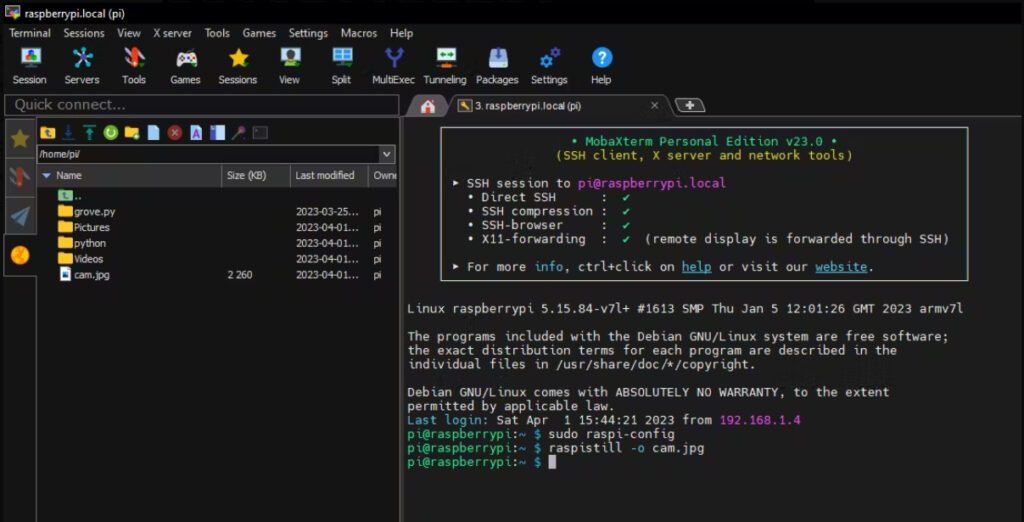Image resolution: width=1024 pixels, height=522 pixels.
Task: Click the website link in banner
Action: coord(840,267)
